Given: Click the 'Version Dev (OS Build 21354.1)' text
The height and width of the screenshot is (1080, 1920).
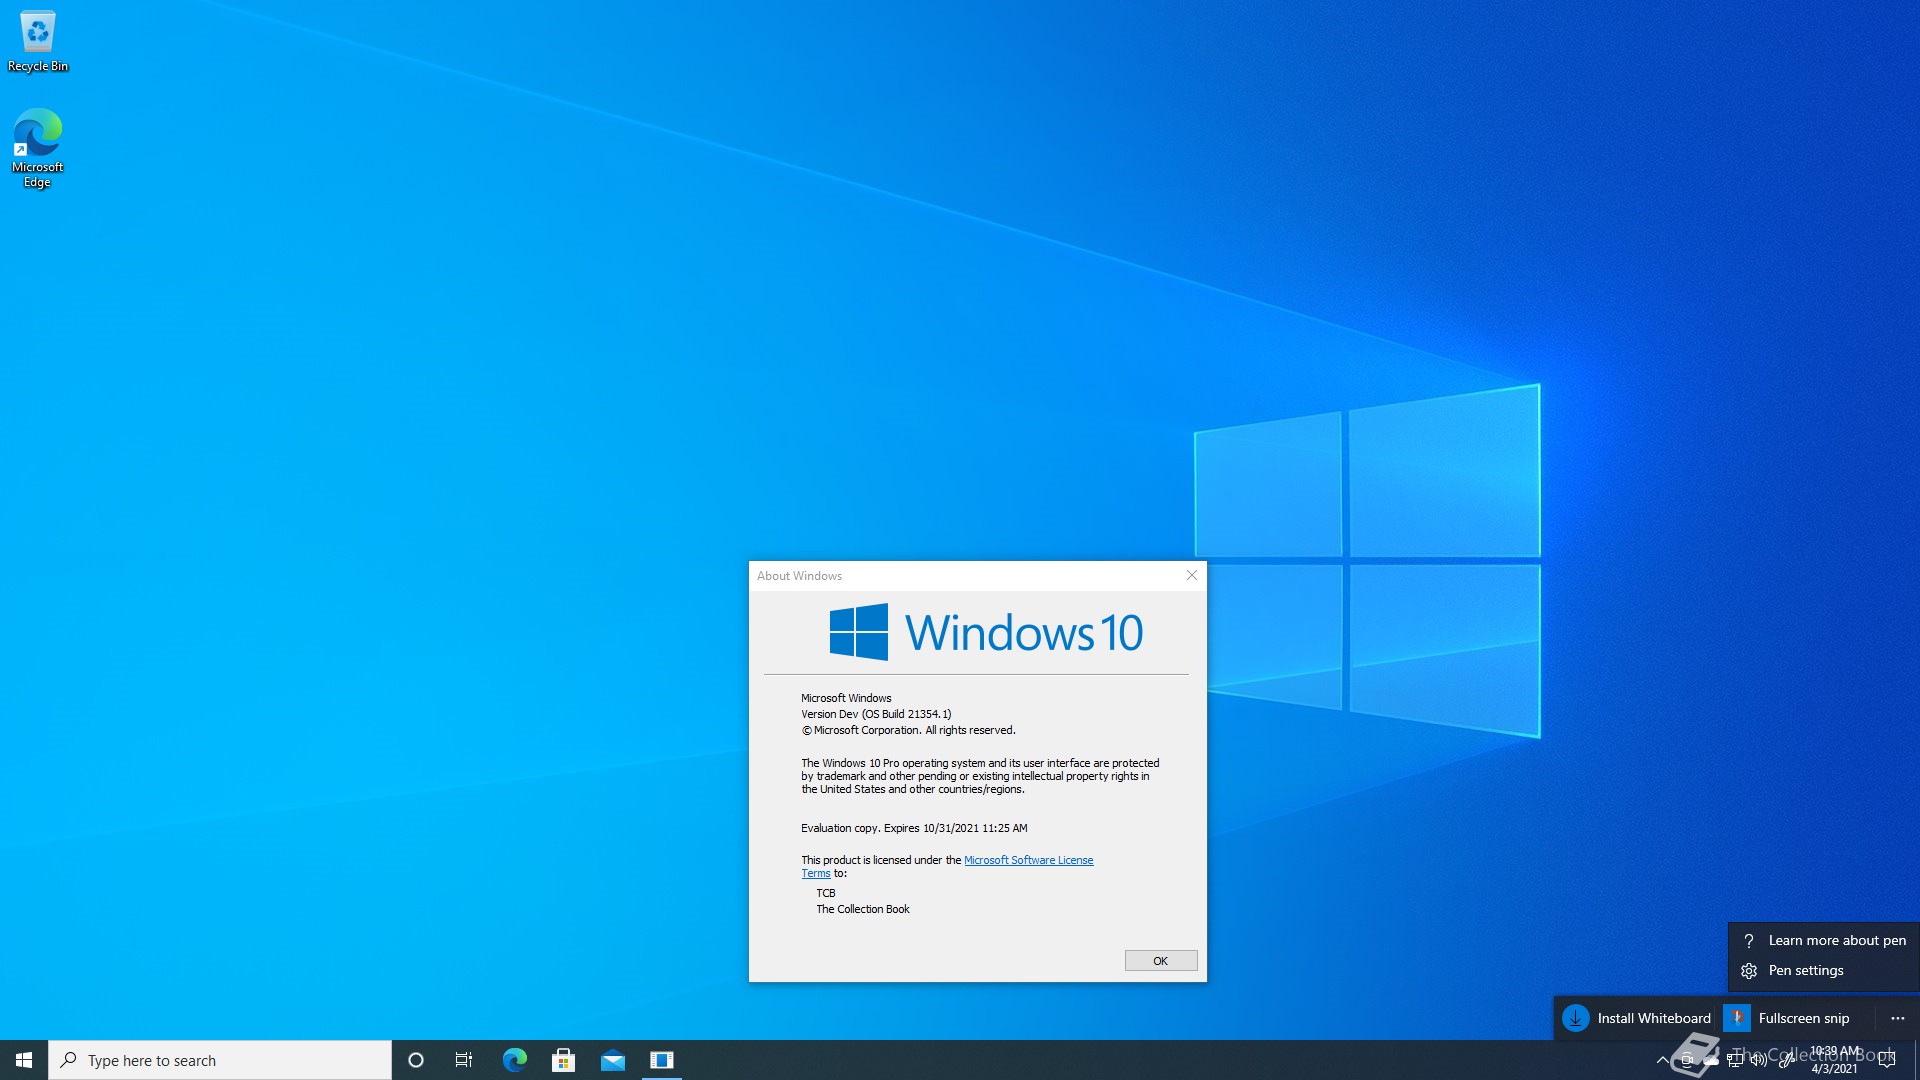Looking at the screenshot, I should click(876, 714).
